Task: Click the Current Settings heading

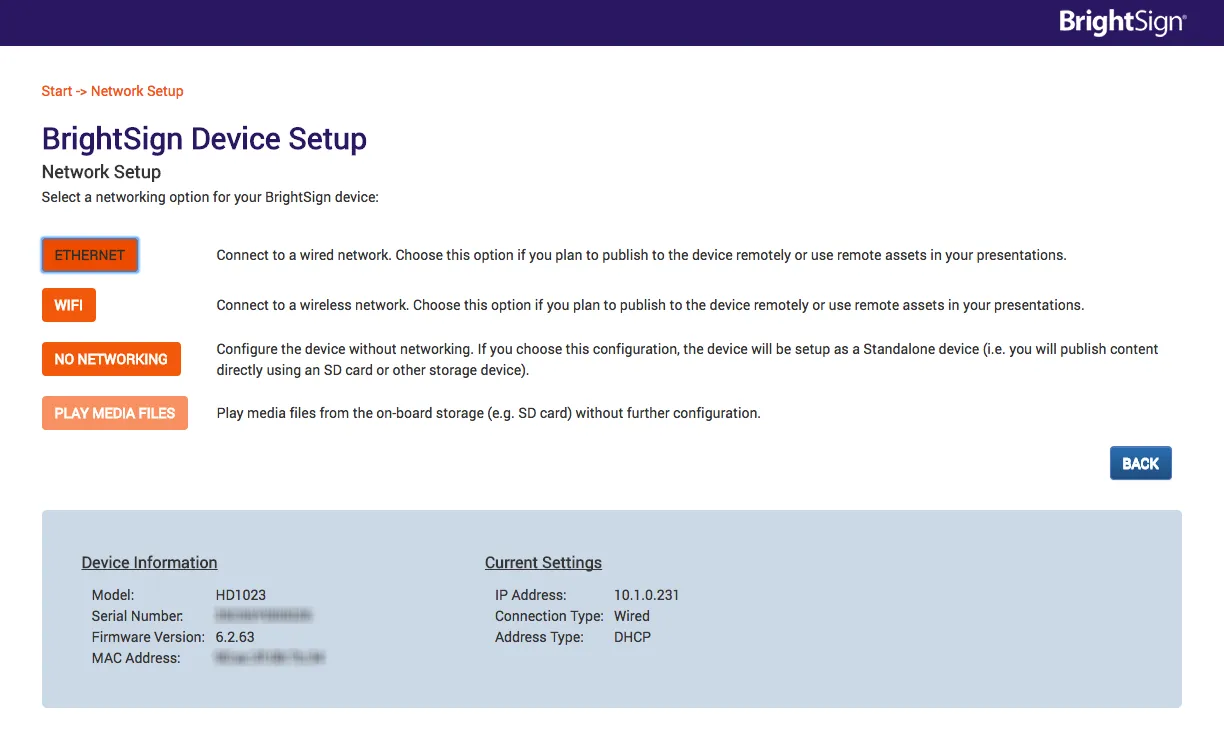Action: pos(543,562)
